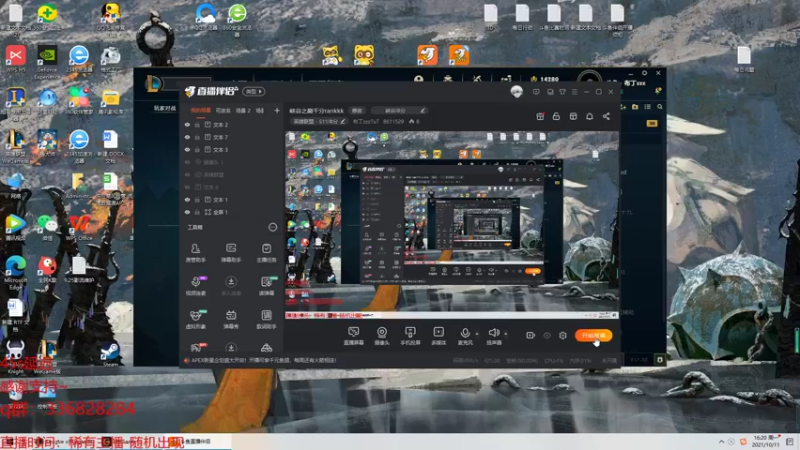800x450 pixels.
Task: Open 玩家对战 tab in League client
Action: click(x=165, y=108)
